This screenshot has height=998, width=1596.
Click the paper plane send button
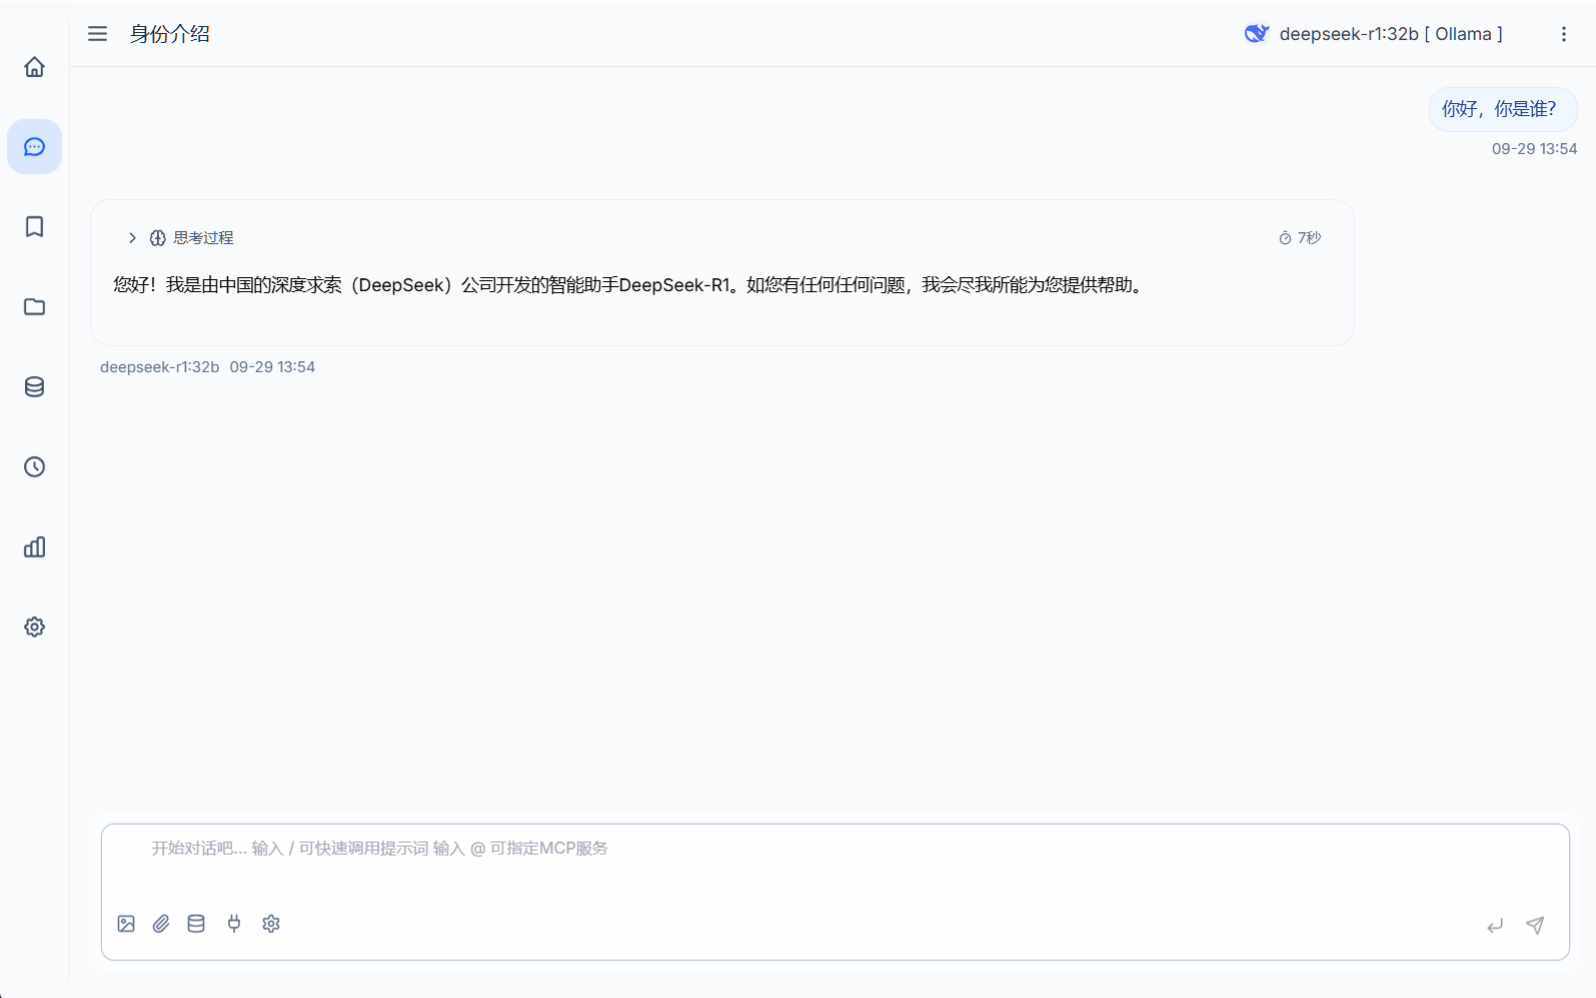1535,925
